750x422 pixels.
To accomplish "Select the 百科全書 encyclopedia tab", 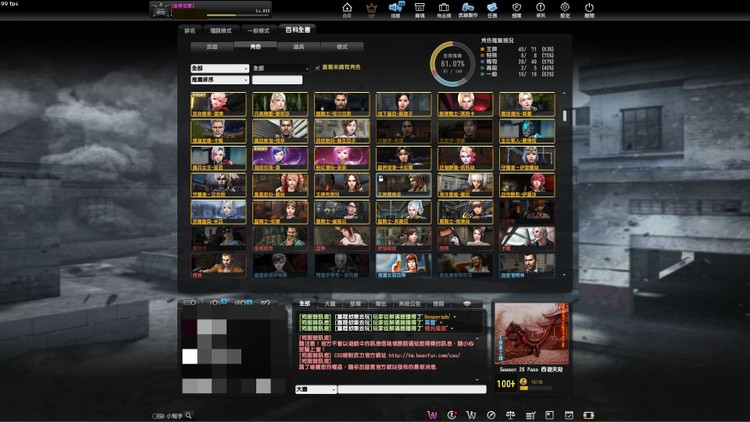I will tap(298, 30).
